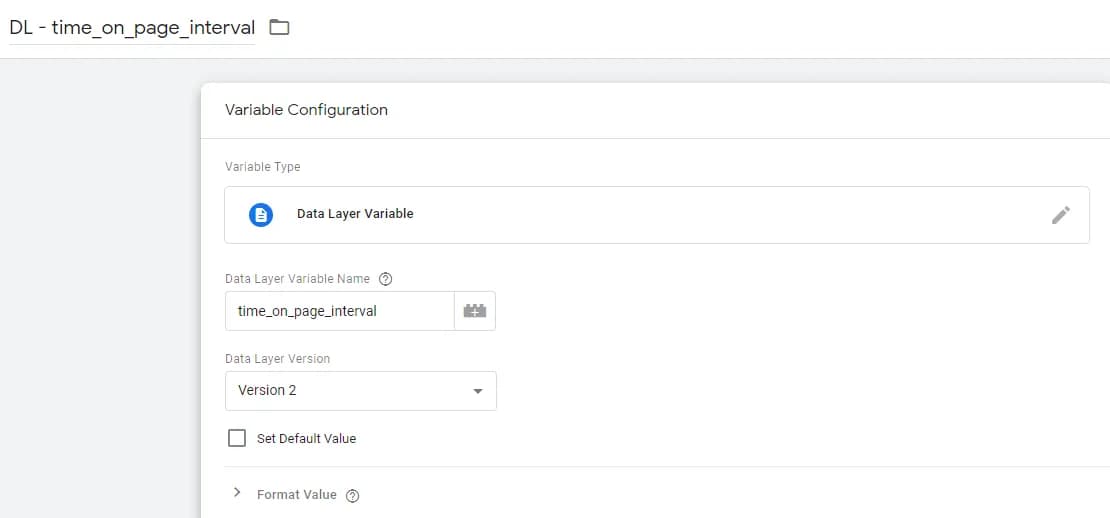
Task: Open help for Data Layer Variable Name
Action: coord(386,279)
